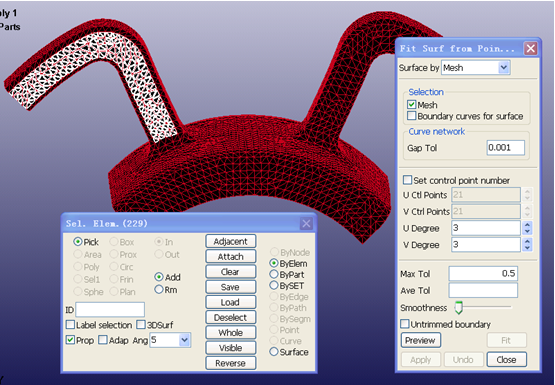
Task: Click the Reverse button
Action: click(230, 363)
